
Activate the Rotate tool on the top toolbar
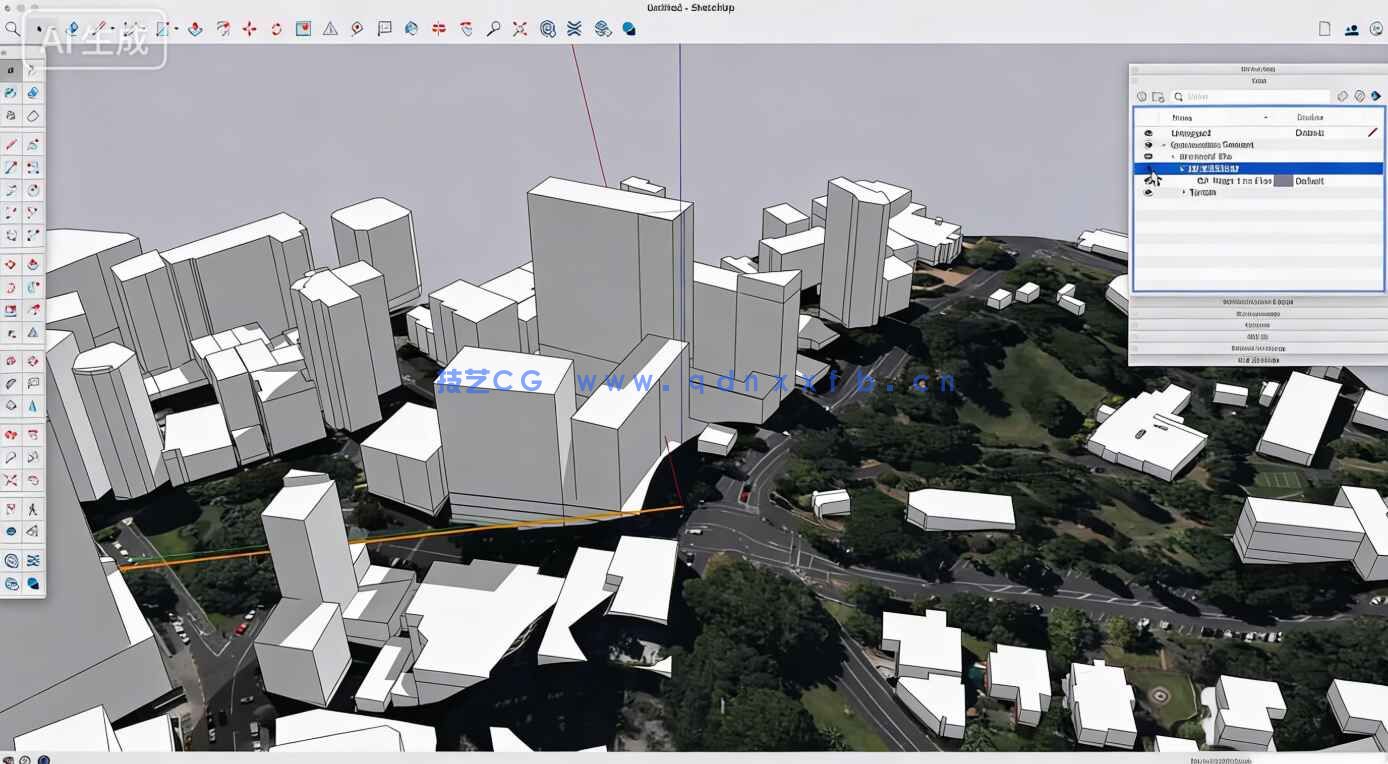[x=276, y=29]
